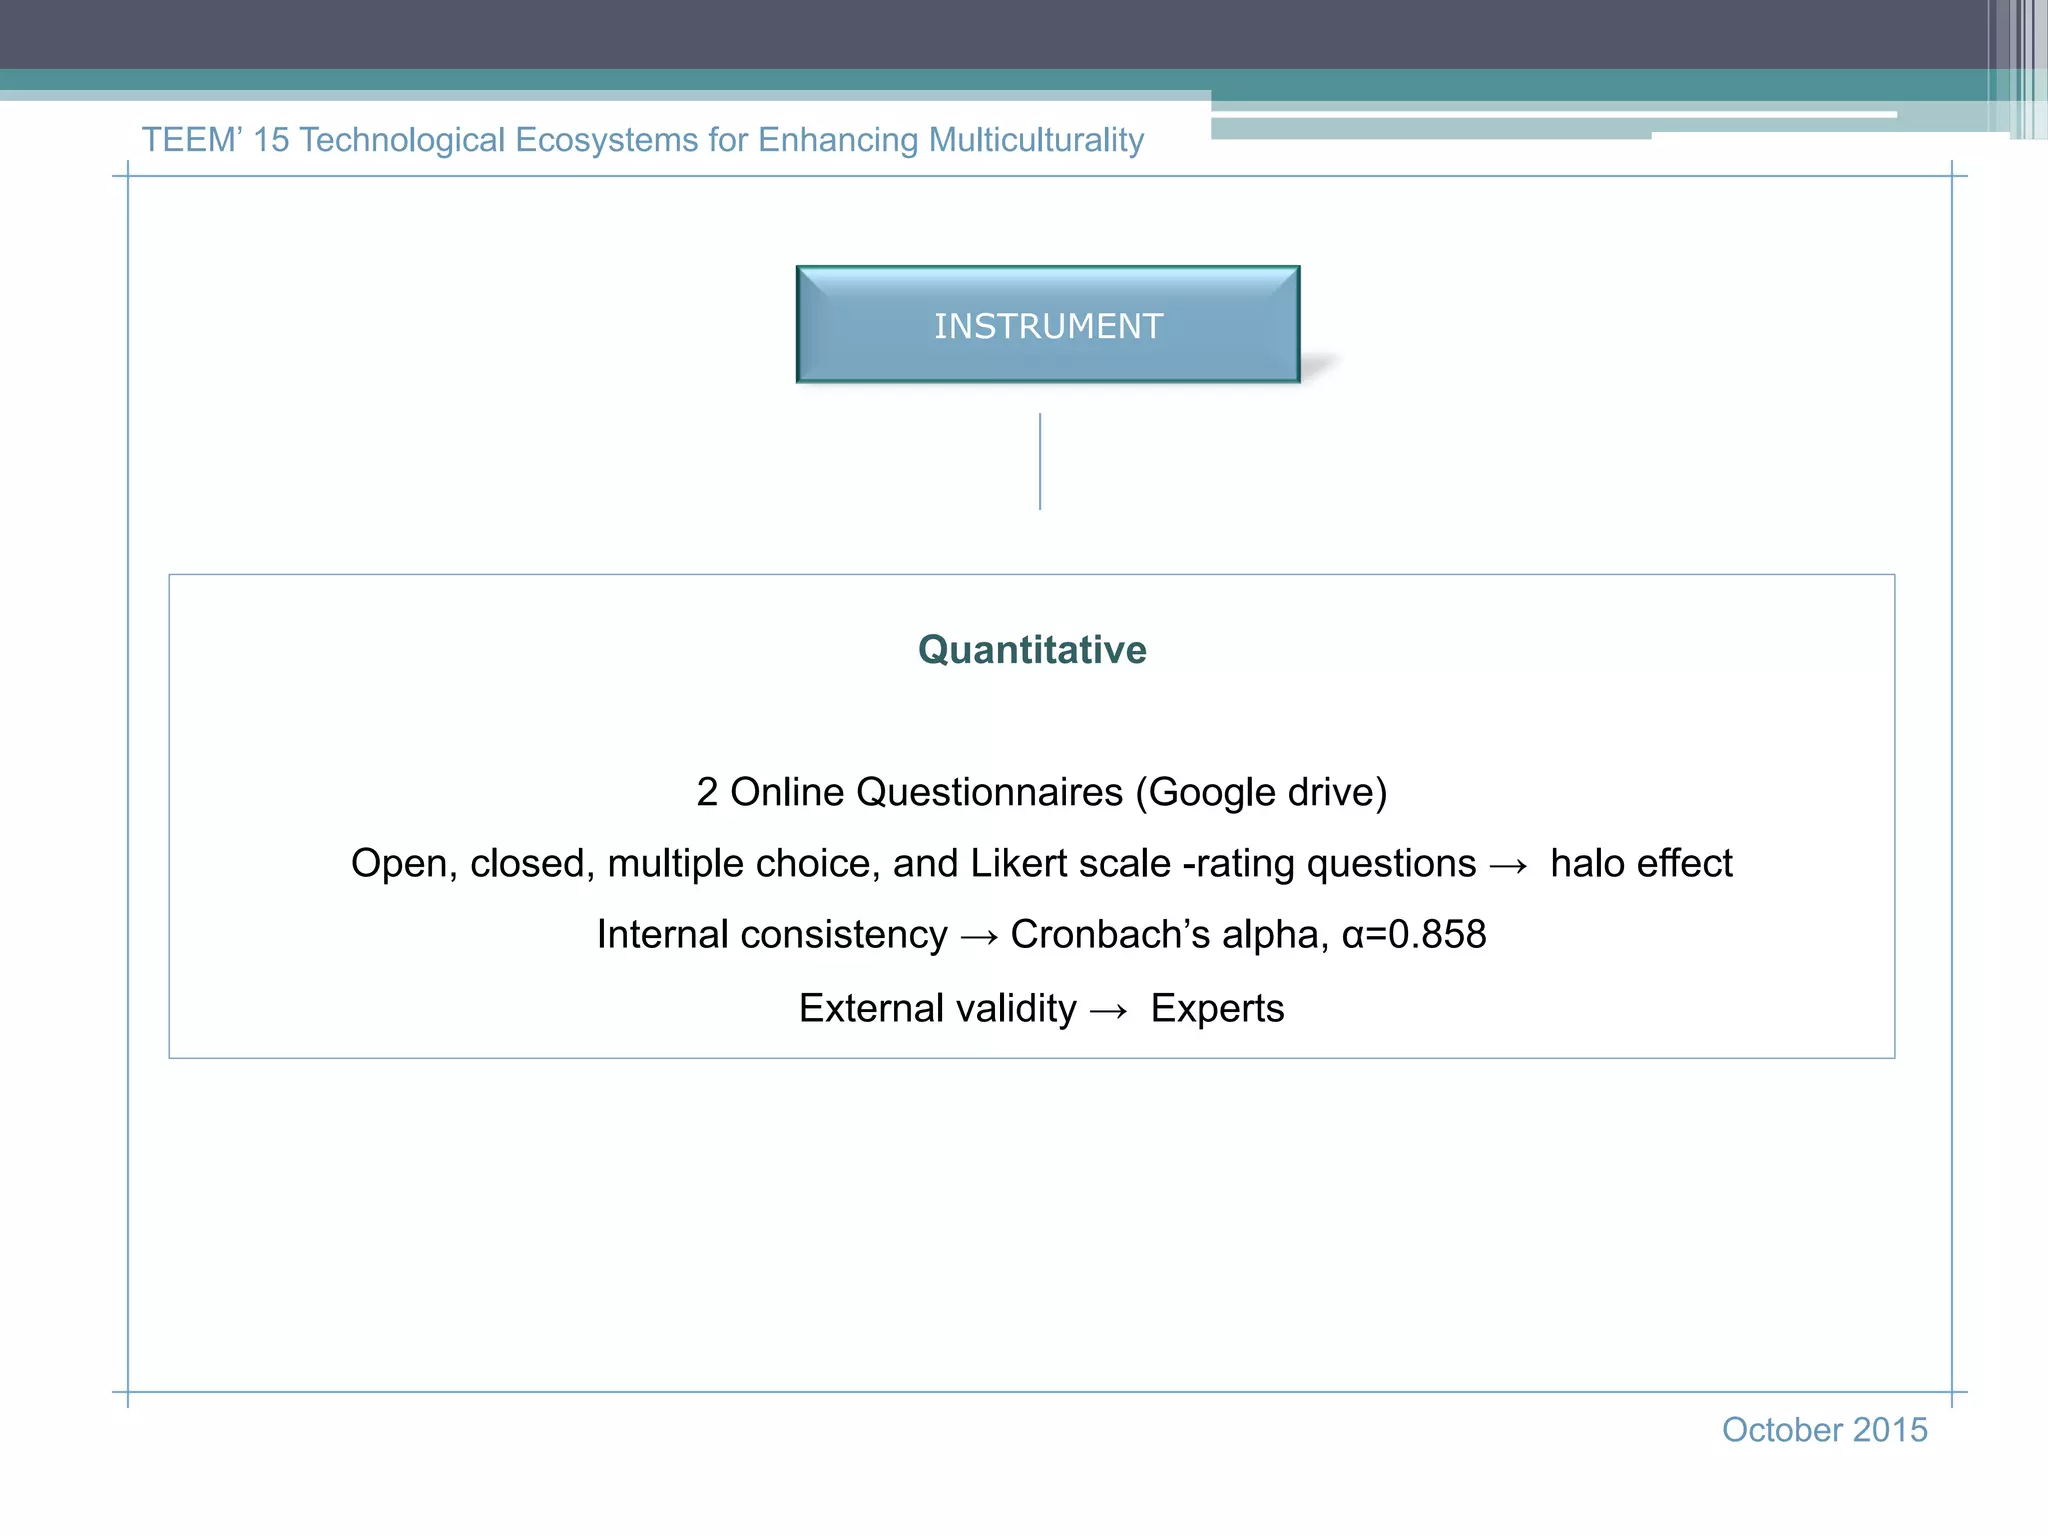Click the line '2 Online Questionnaires (Google drive)'
This screenshot has height=1536, width=2048.
click(x=1042, y=792)
